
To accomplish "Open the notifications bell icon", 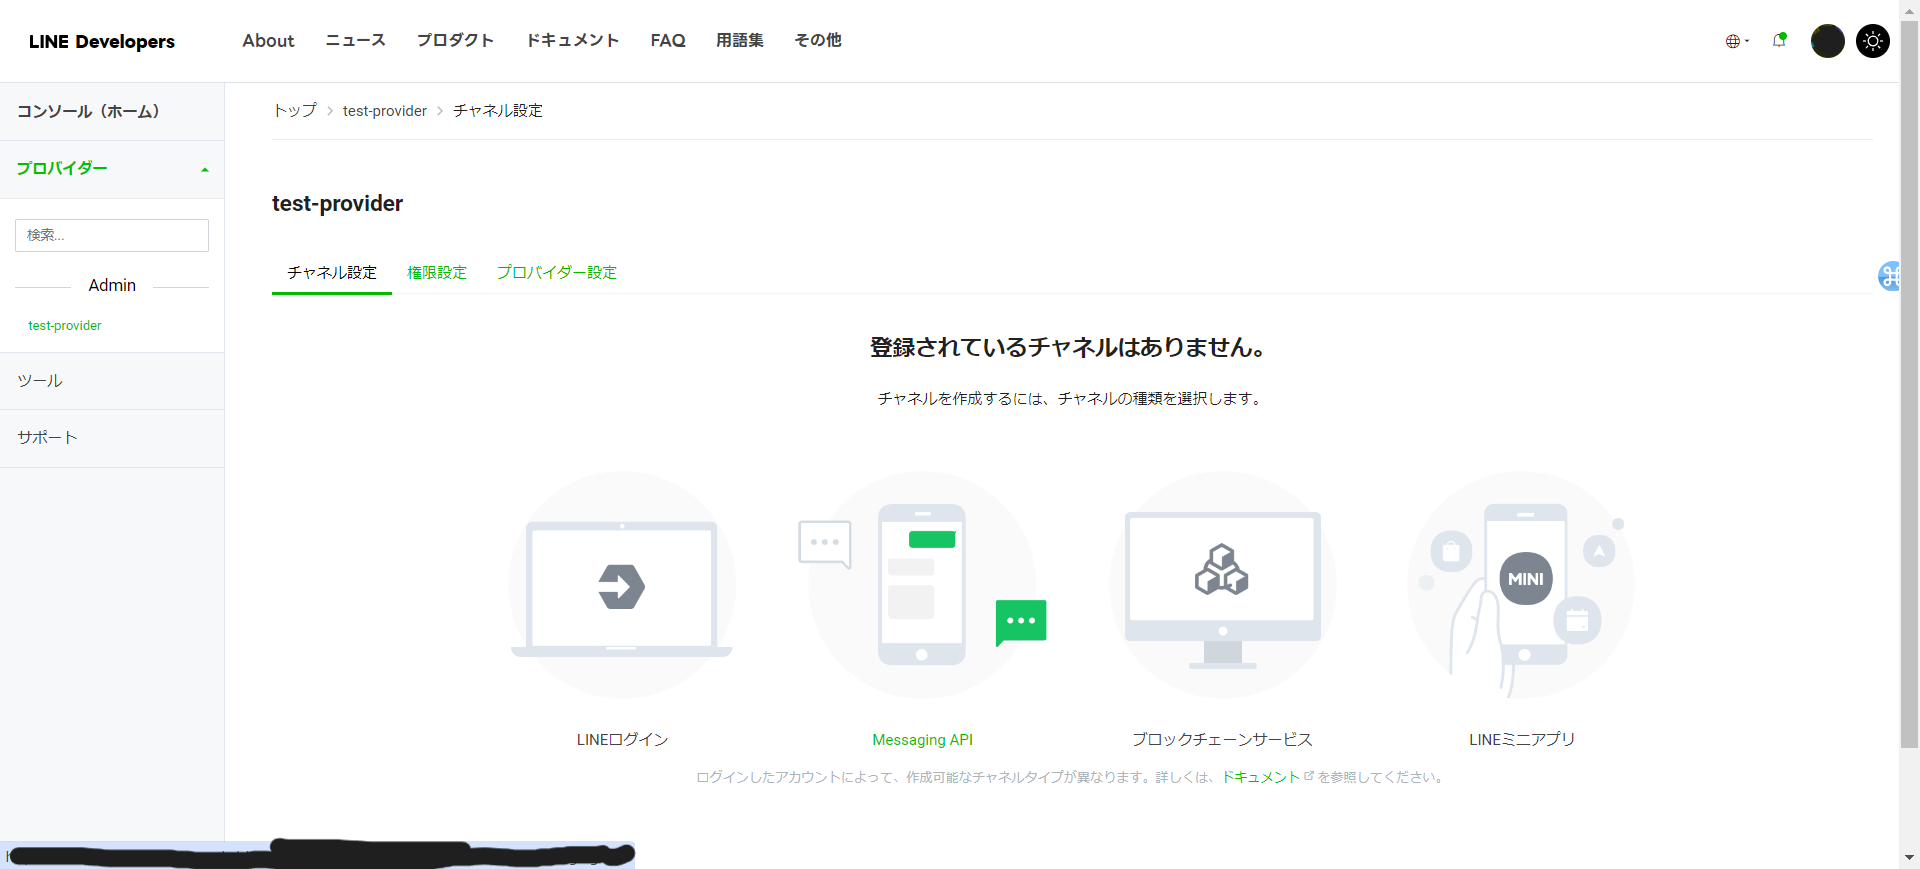I will coord(1780,40).
